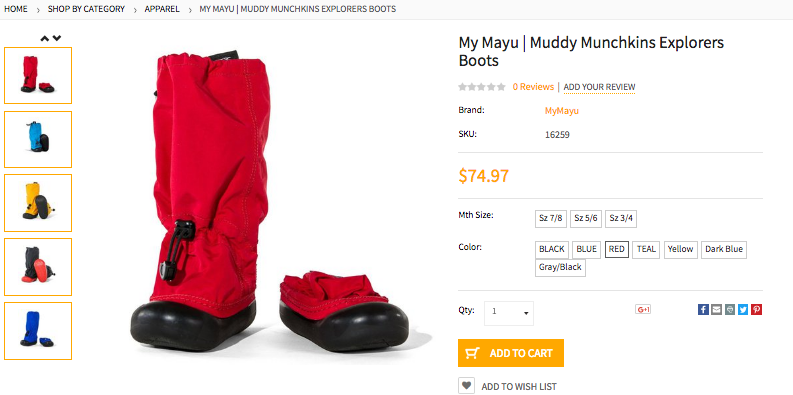The height and width of the screenshot is (395, 793).
Task: Click the print page icon
Action: click(729, 310)
